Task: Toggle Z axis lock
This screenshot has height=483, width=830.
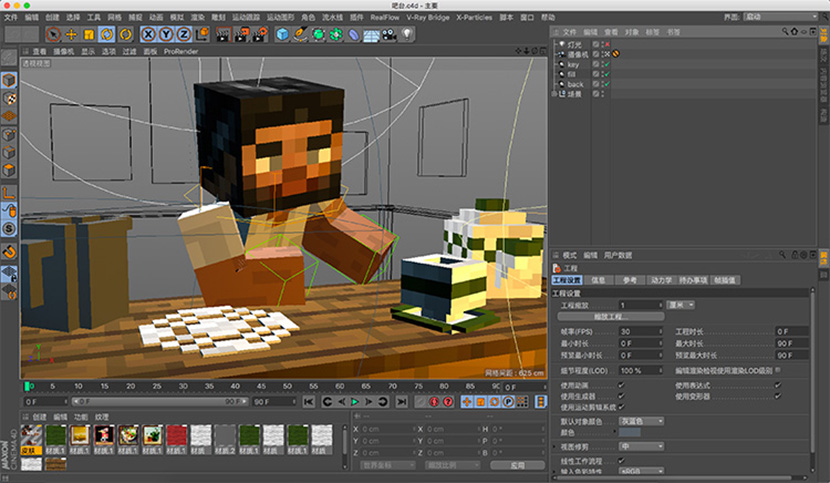Action: [x=184, y=34]
